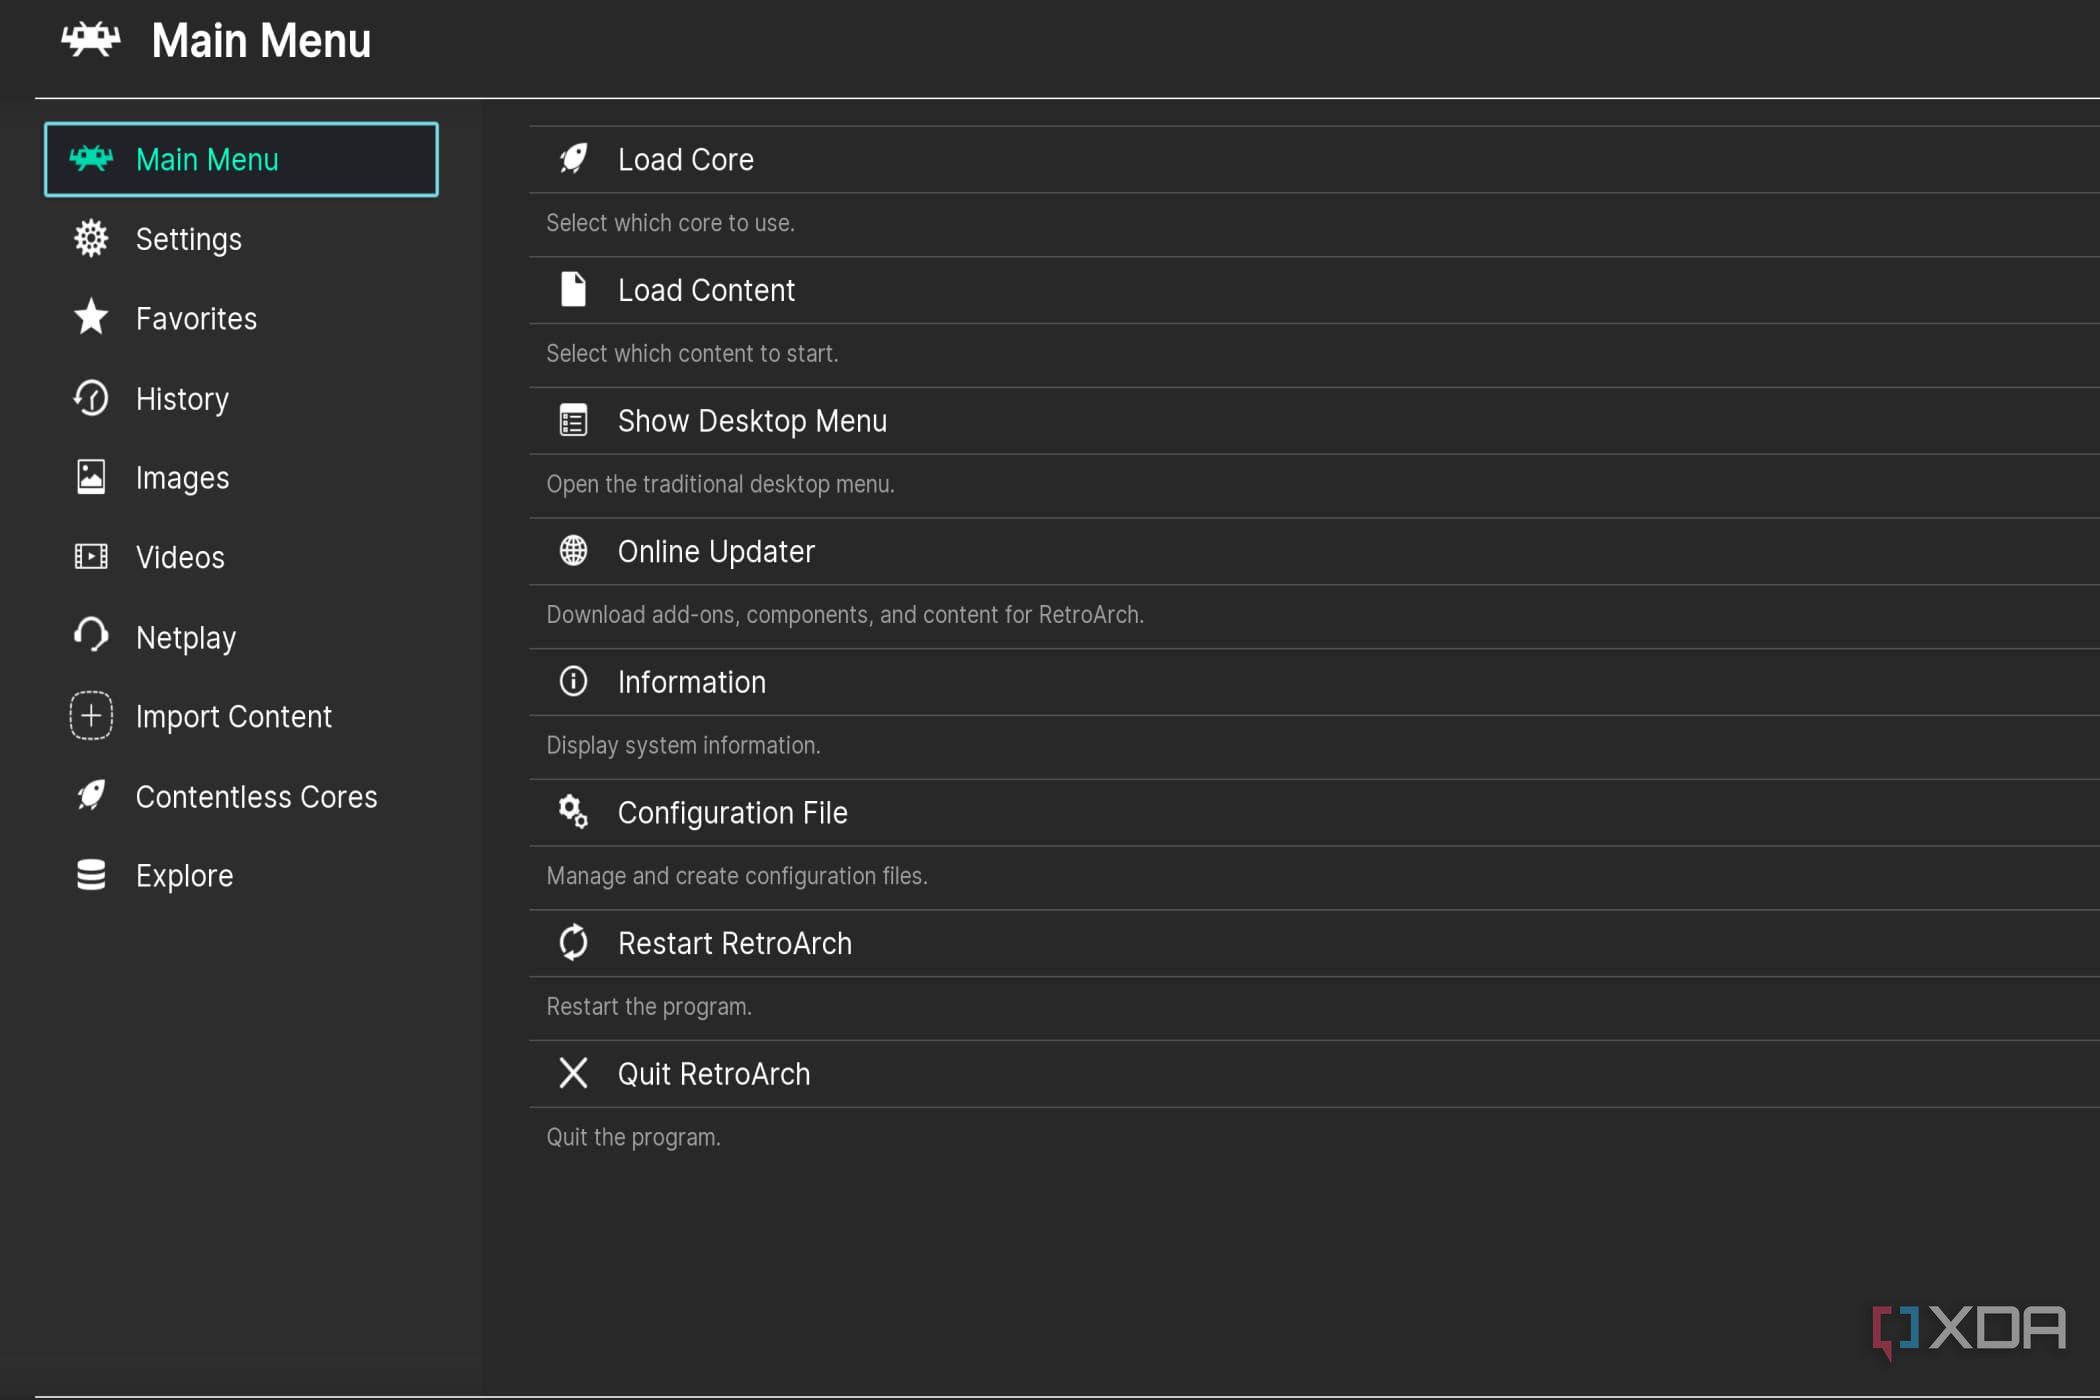The height and width of the screenshot is (1400, 2100).
Task: Click the Restart RetroArch circular arrow icon
Action: [x=573, y=942]
